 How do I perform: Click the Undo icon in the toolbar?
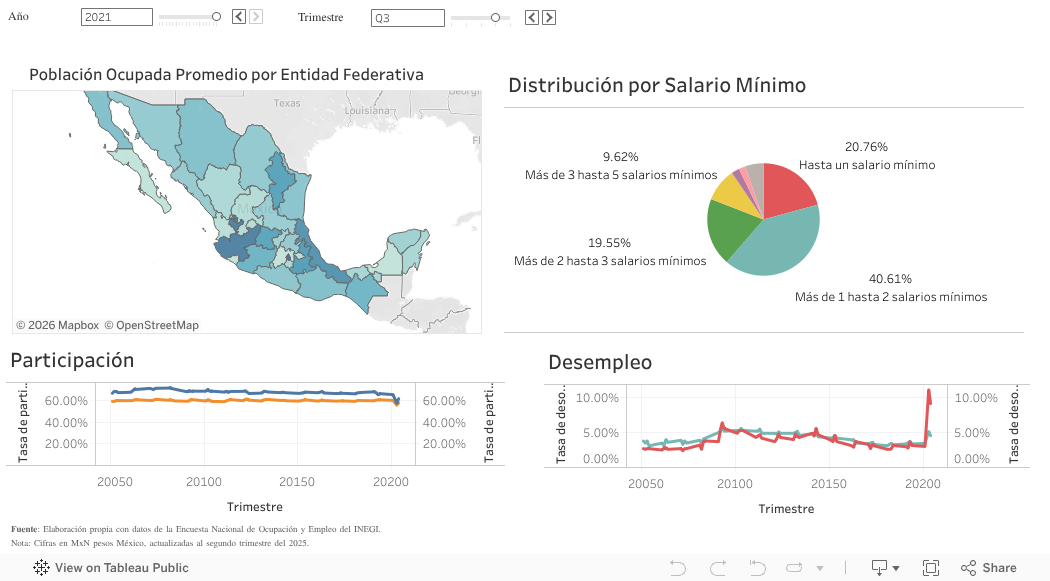click(678, 568)
